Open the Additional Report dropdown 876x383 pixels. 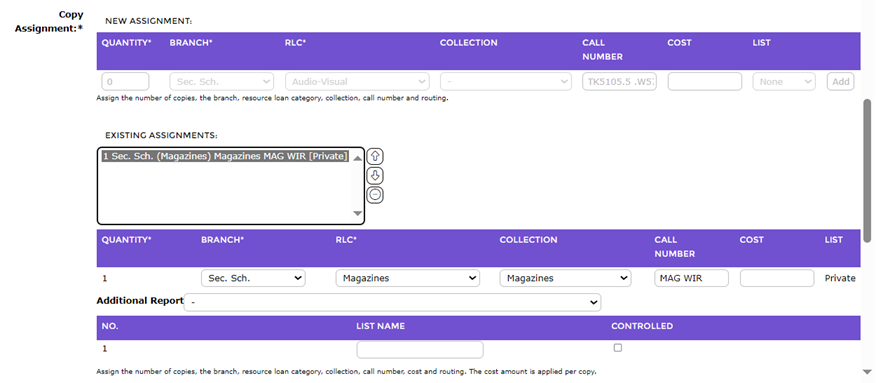[392, 302]
